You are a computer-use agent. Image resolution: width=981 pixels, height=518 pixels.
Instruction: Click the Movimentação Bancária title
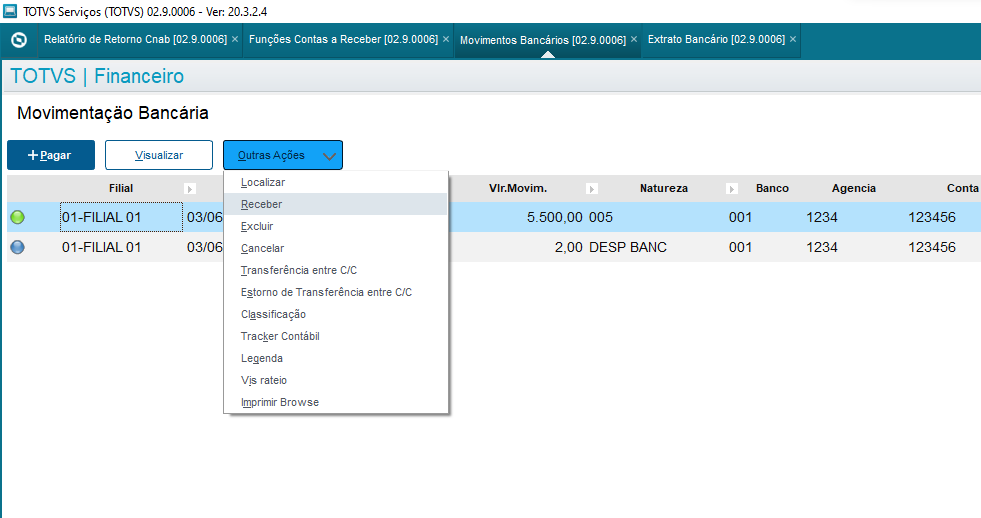coord(113,113)
